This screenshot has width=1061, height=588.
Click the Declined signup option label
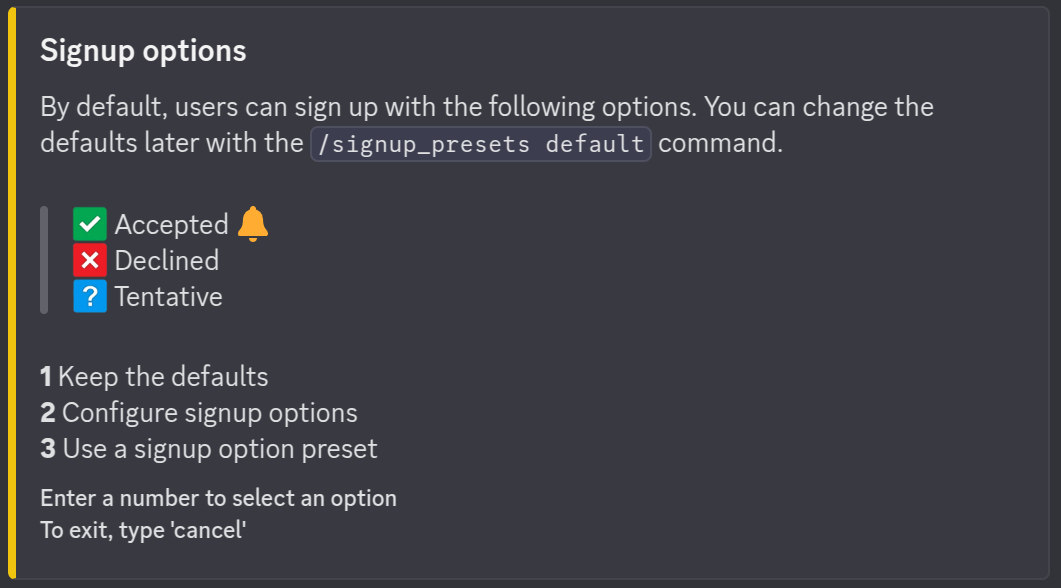tap(166, 261)
